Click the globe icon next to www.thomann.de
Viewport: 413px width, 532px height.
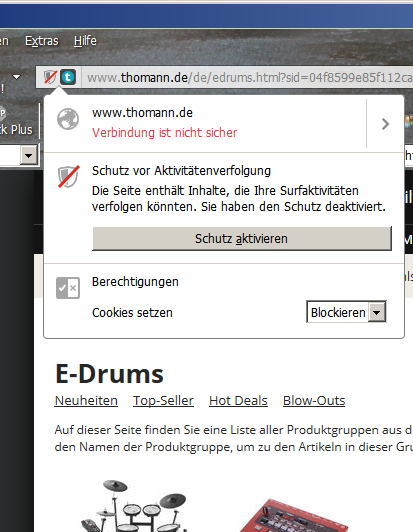click(68, 119)
